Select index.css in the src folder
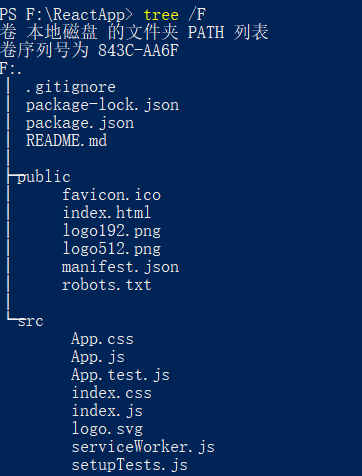Image resolution: width=362 pixels, height=476 pixels. click(x=112, y=393)
